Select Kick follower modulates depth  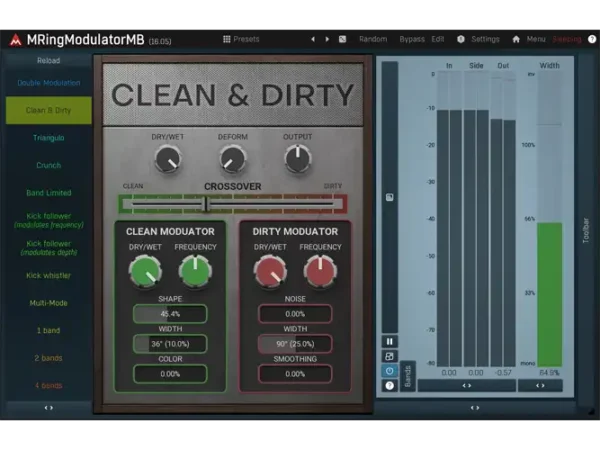(49, 248)
